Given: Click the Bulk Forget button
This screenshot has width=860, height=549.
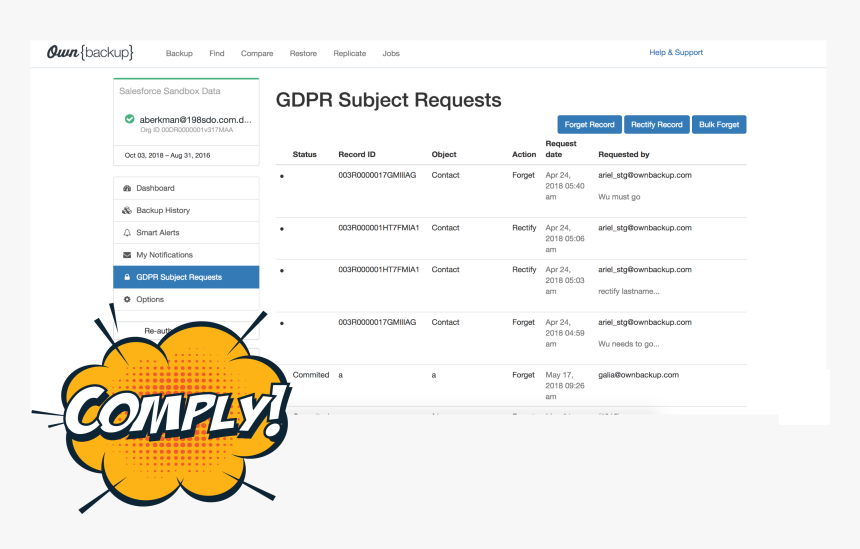Looking at the screenshot, I should 719,124.
